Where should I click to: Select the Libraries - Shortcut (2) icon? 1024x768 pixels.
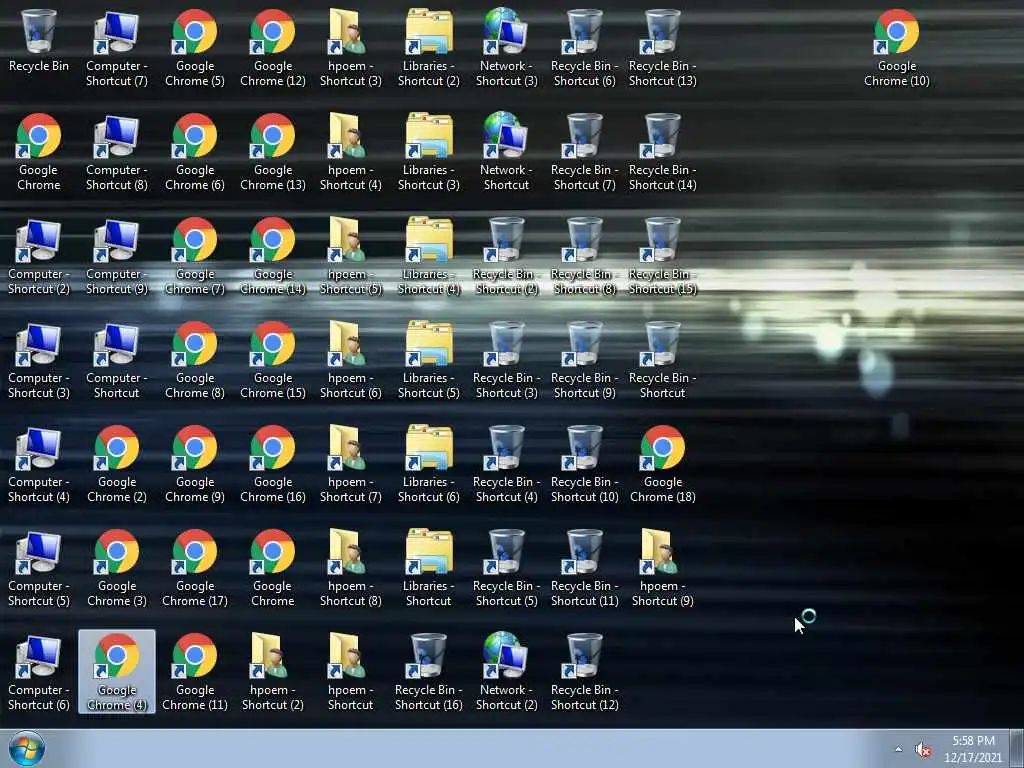428,48
